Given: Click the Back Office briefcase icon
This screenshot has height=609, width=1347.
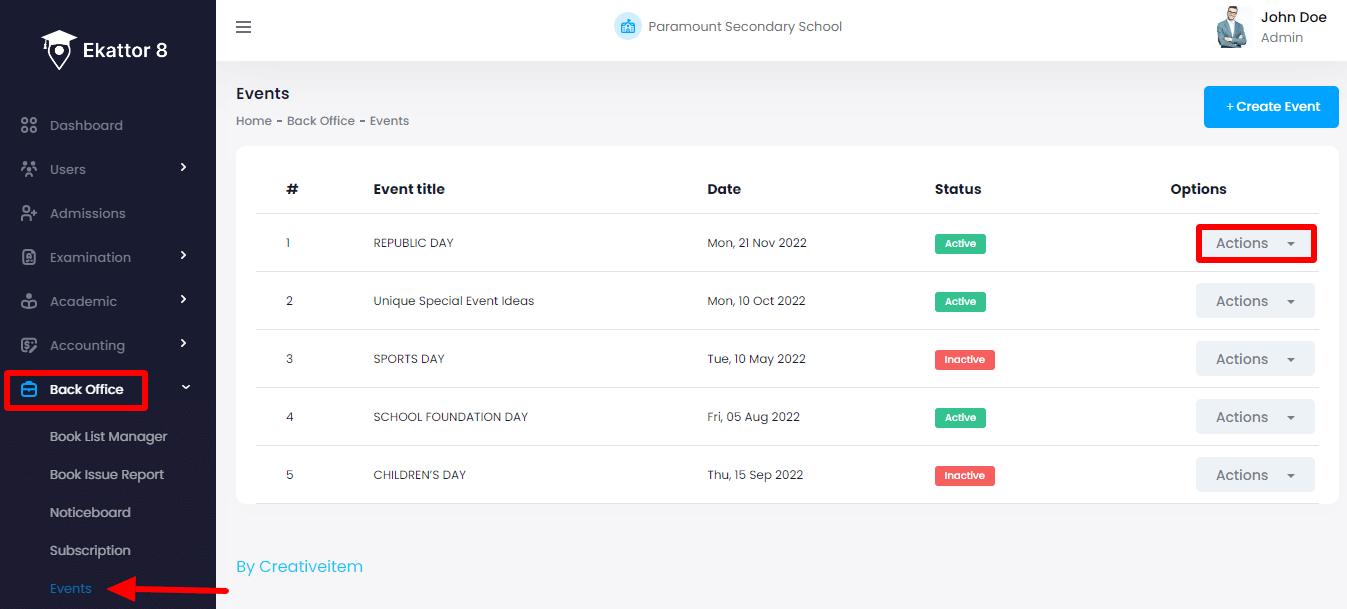Looking at the screenshot, I should (29, 390).
